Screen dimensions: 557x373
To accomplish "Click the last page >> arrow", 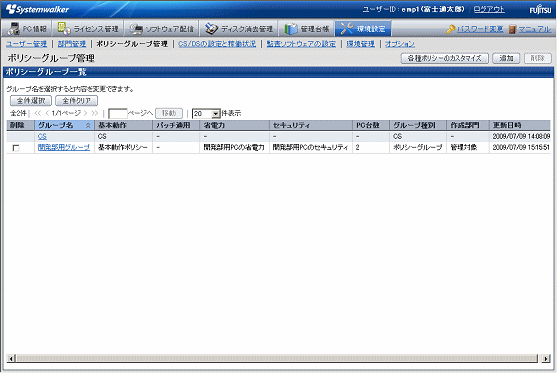I will [94, 113].
